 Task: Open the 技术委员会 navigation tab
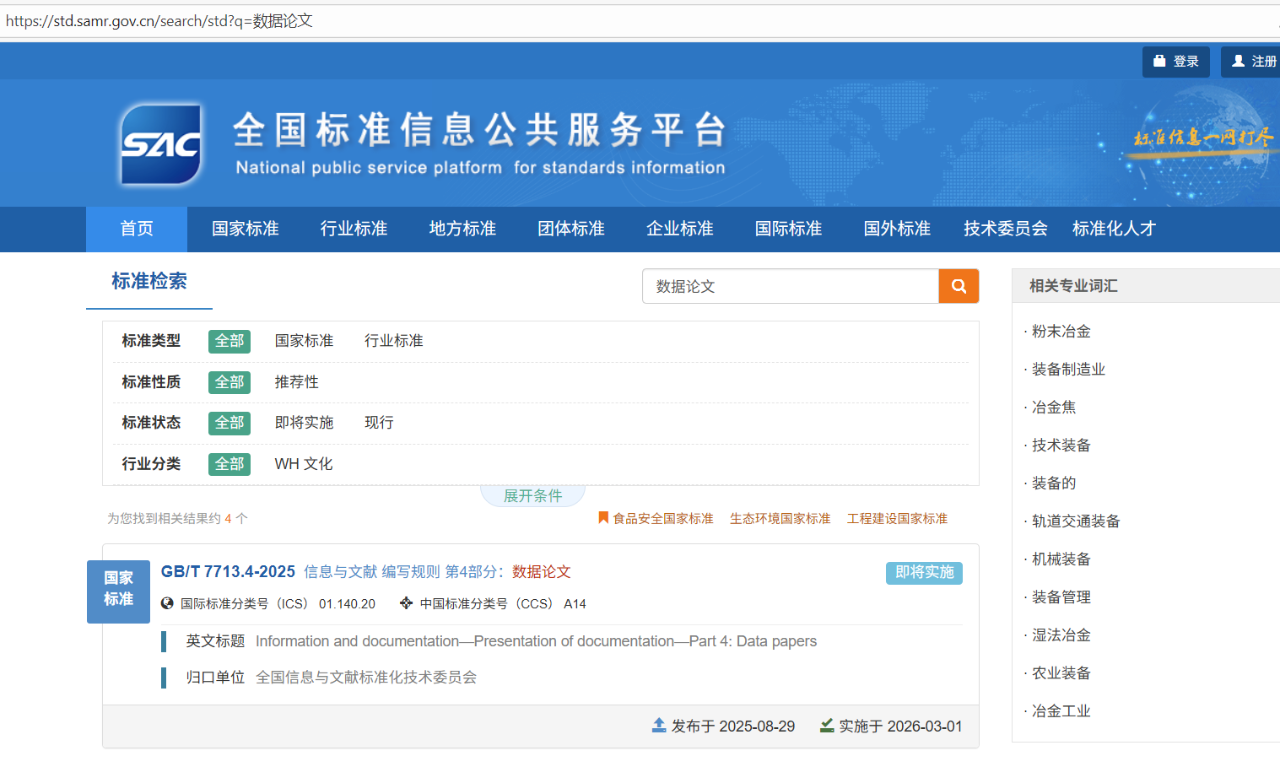1005,229
